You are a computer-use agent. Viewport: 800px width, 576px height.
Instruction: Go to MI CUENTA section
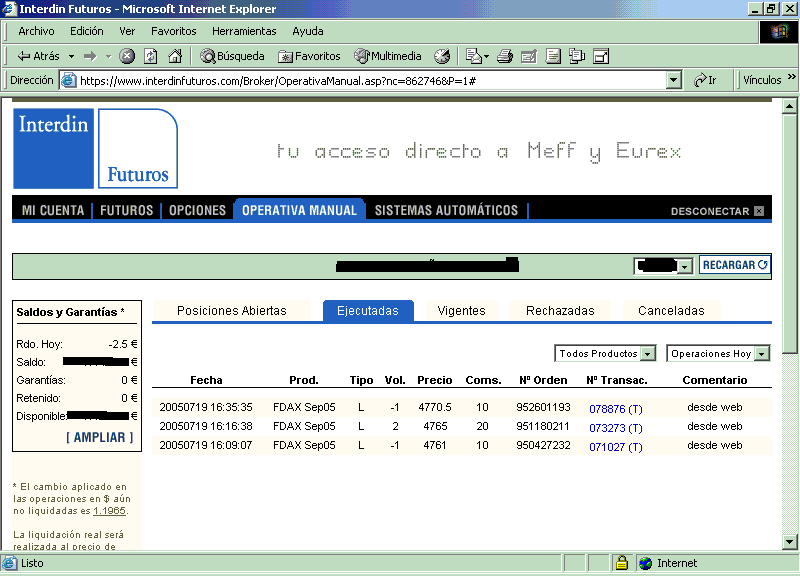pyautogui.click(x=53, y=210)
